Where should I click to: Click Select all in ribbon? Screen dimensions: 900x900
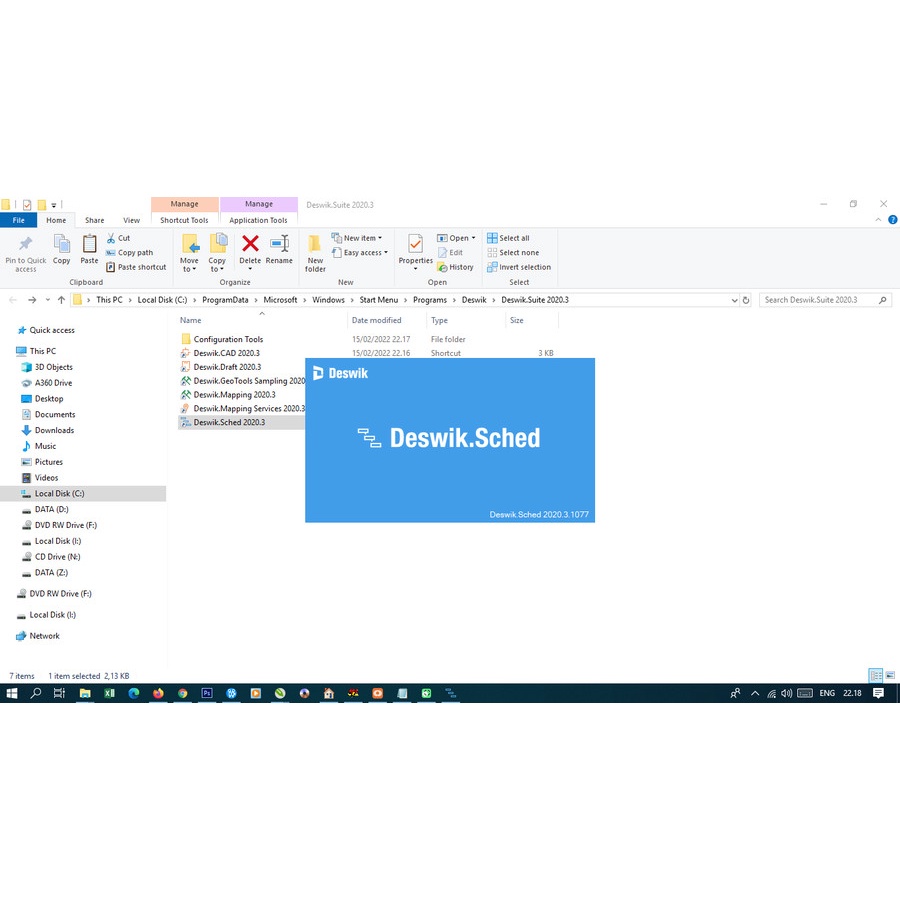point(508,238)
